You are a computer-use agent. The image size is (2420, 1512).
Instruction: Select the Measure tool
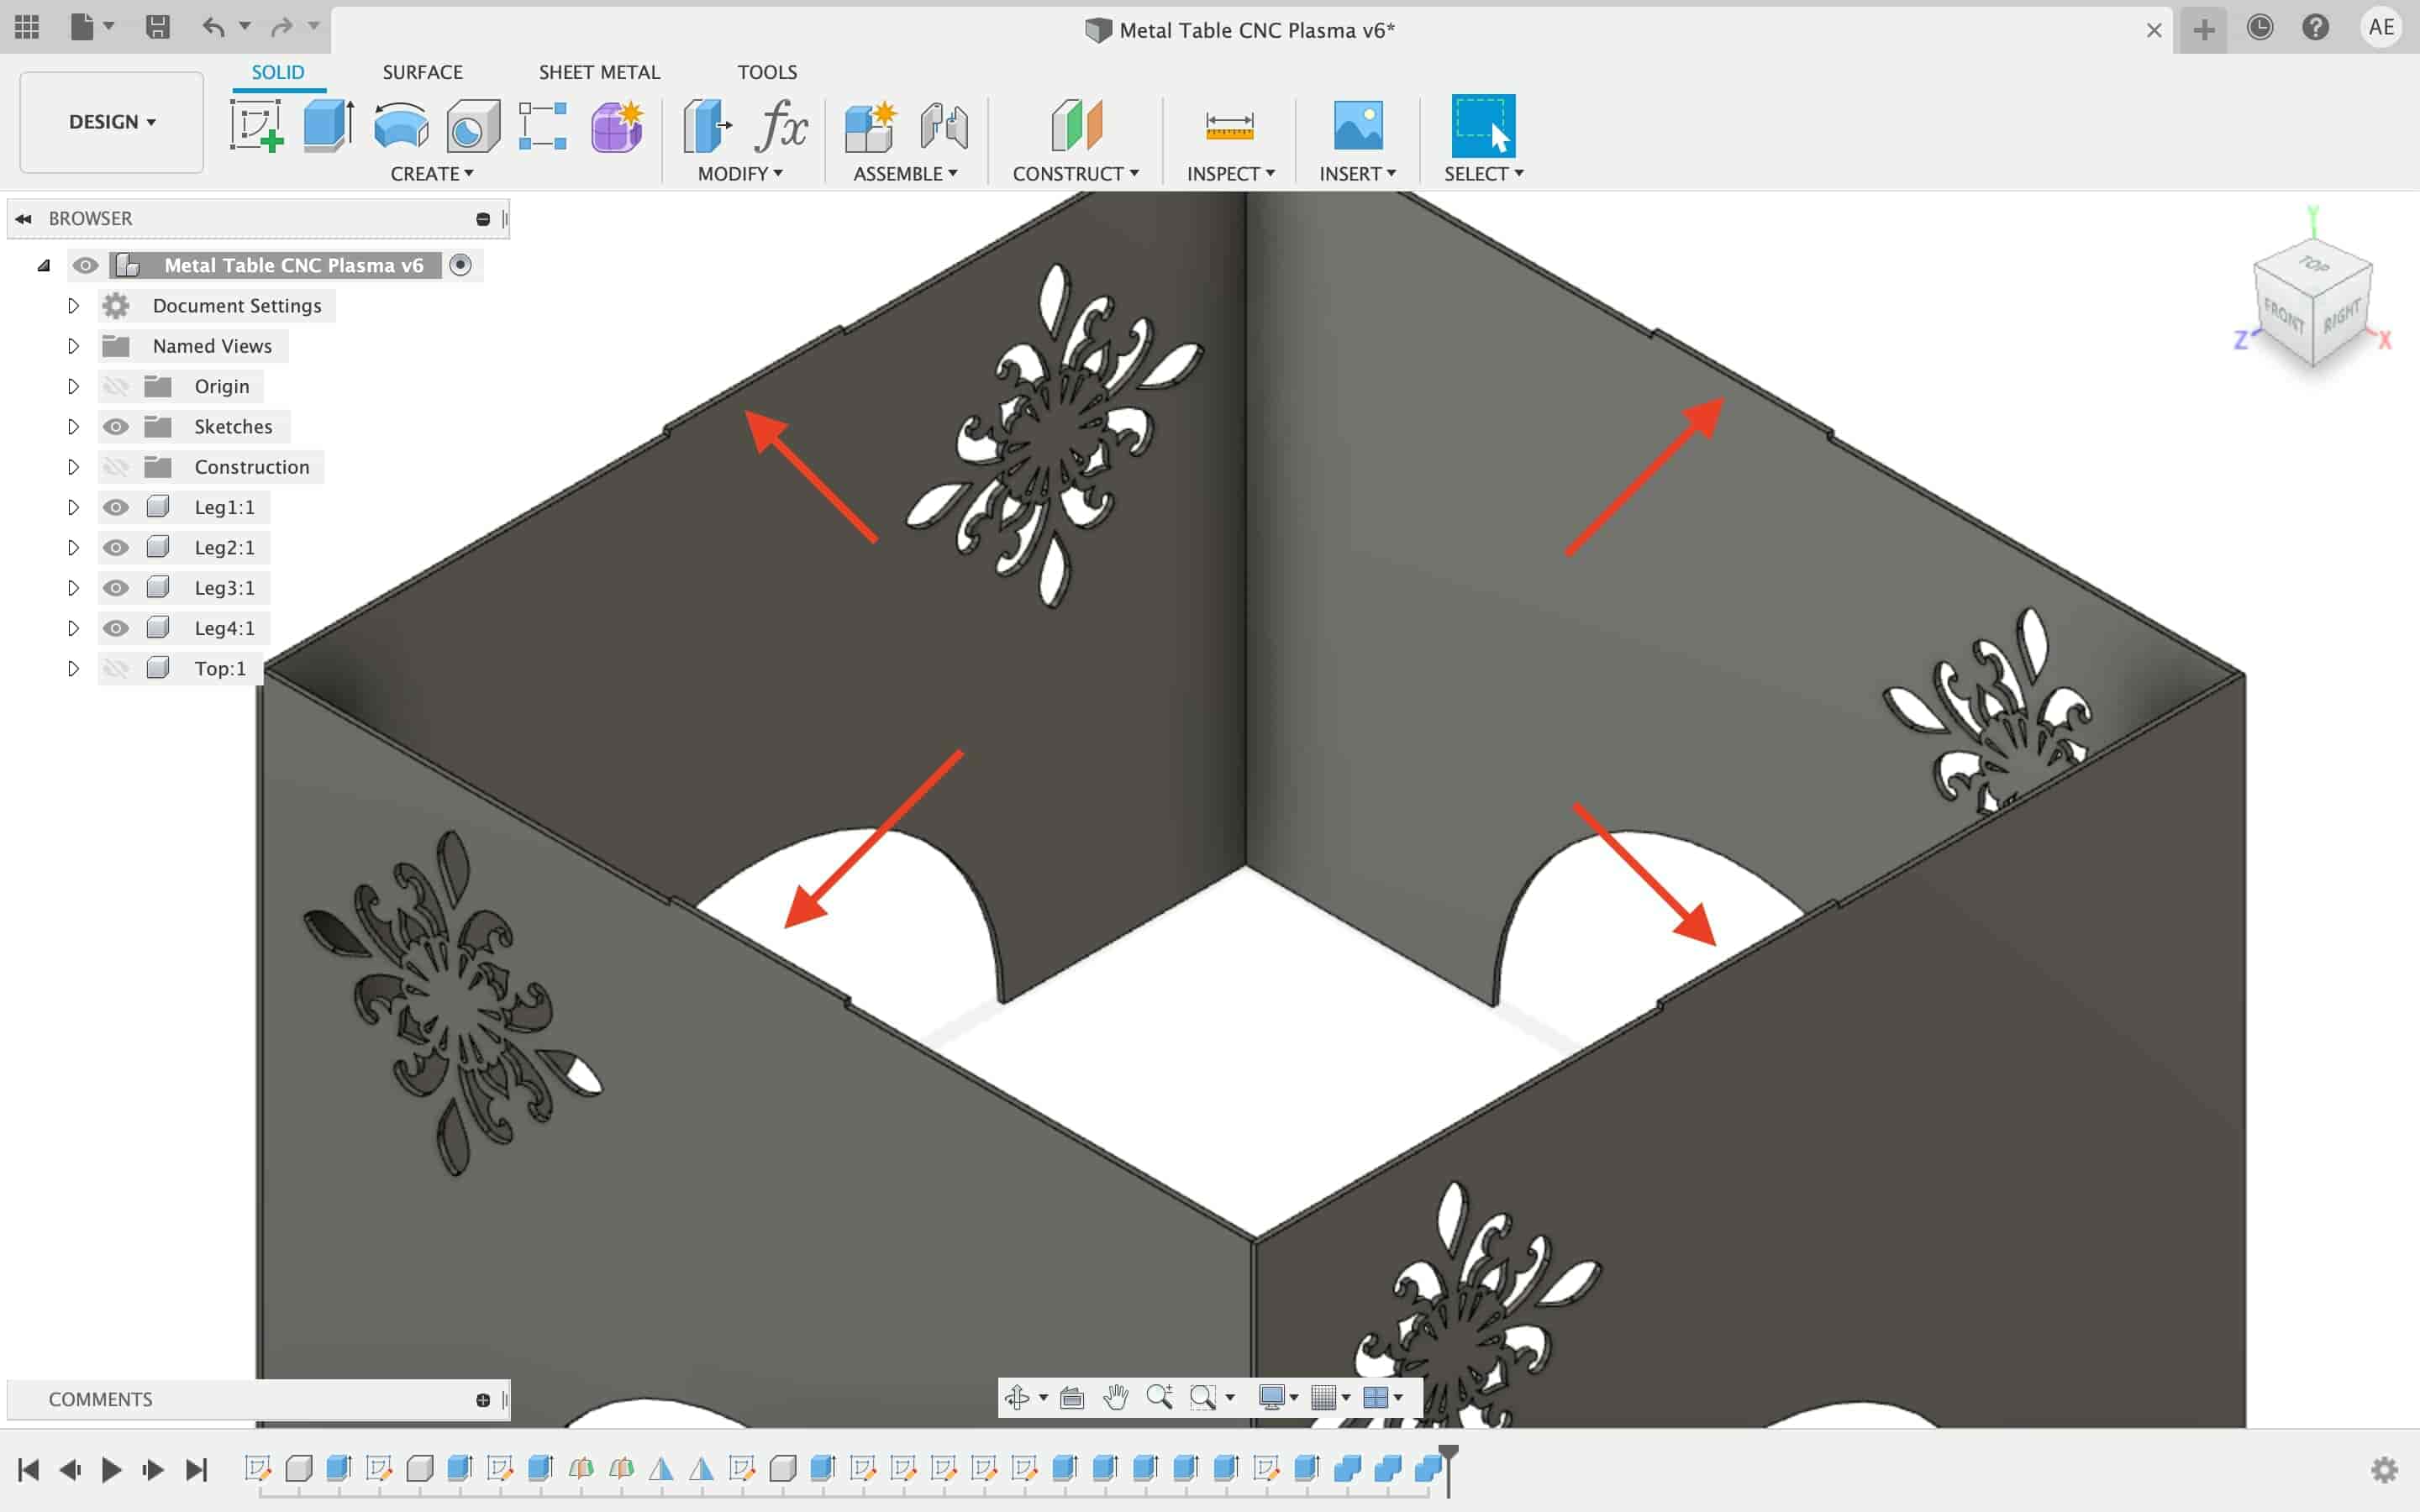[x=1229, y=126]
